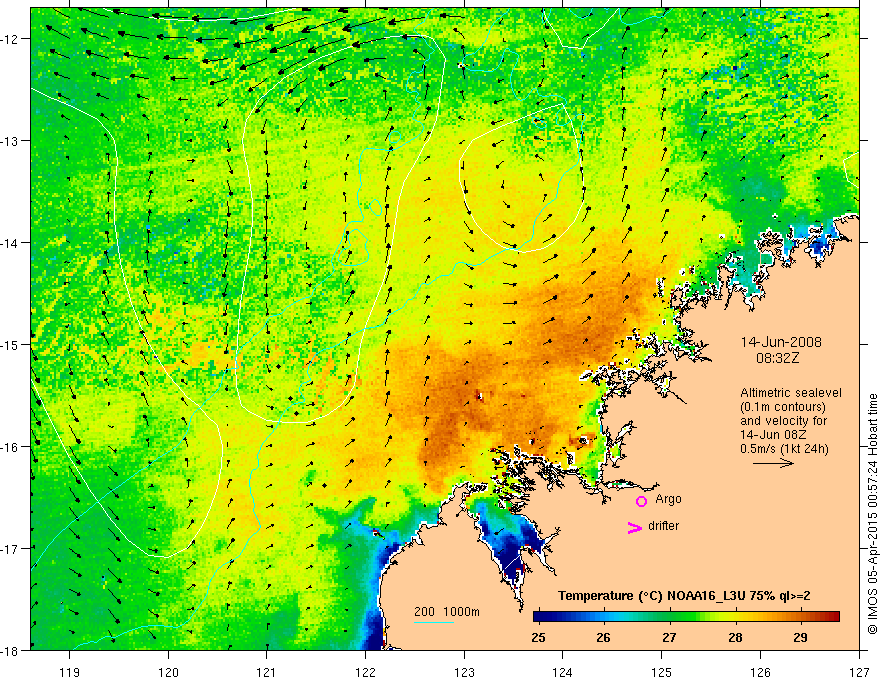Click the longitude axis label '124'
Viewport: 880px width, 680px height.
coord(563,672)
